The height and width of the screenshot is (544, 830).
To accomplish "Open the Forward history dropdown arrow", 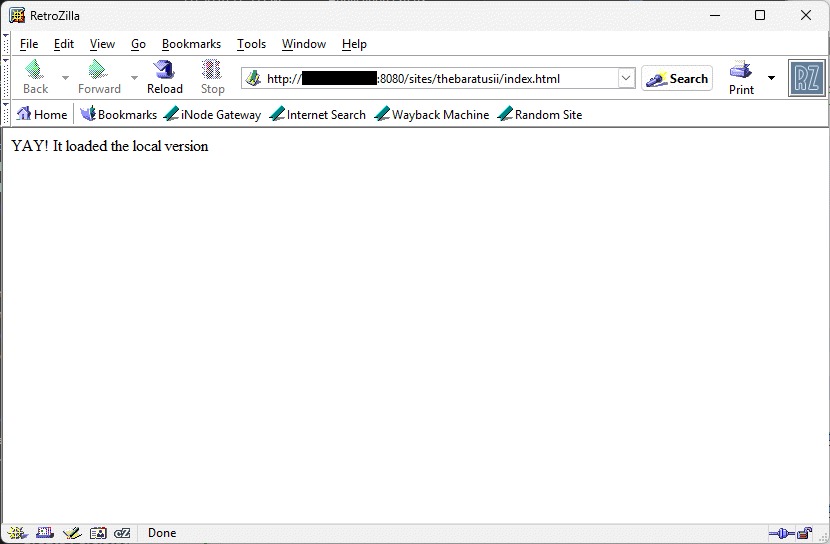I will (134, 78).
